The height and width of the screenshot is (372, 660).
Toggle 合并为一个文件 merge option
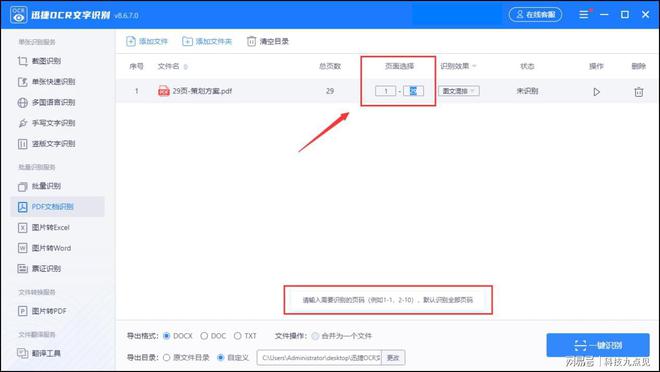coord(315,336)
